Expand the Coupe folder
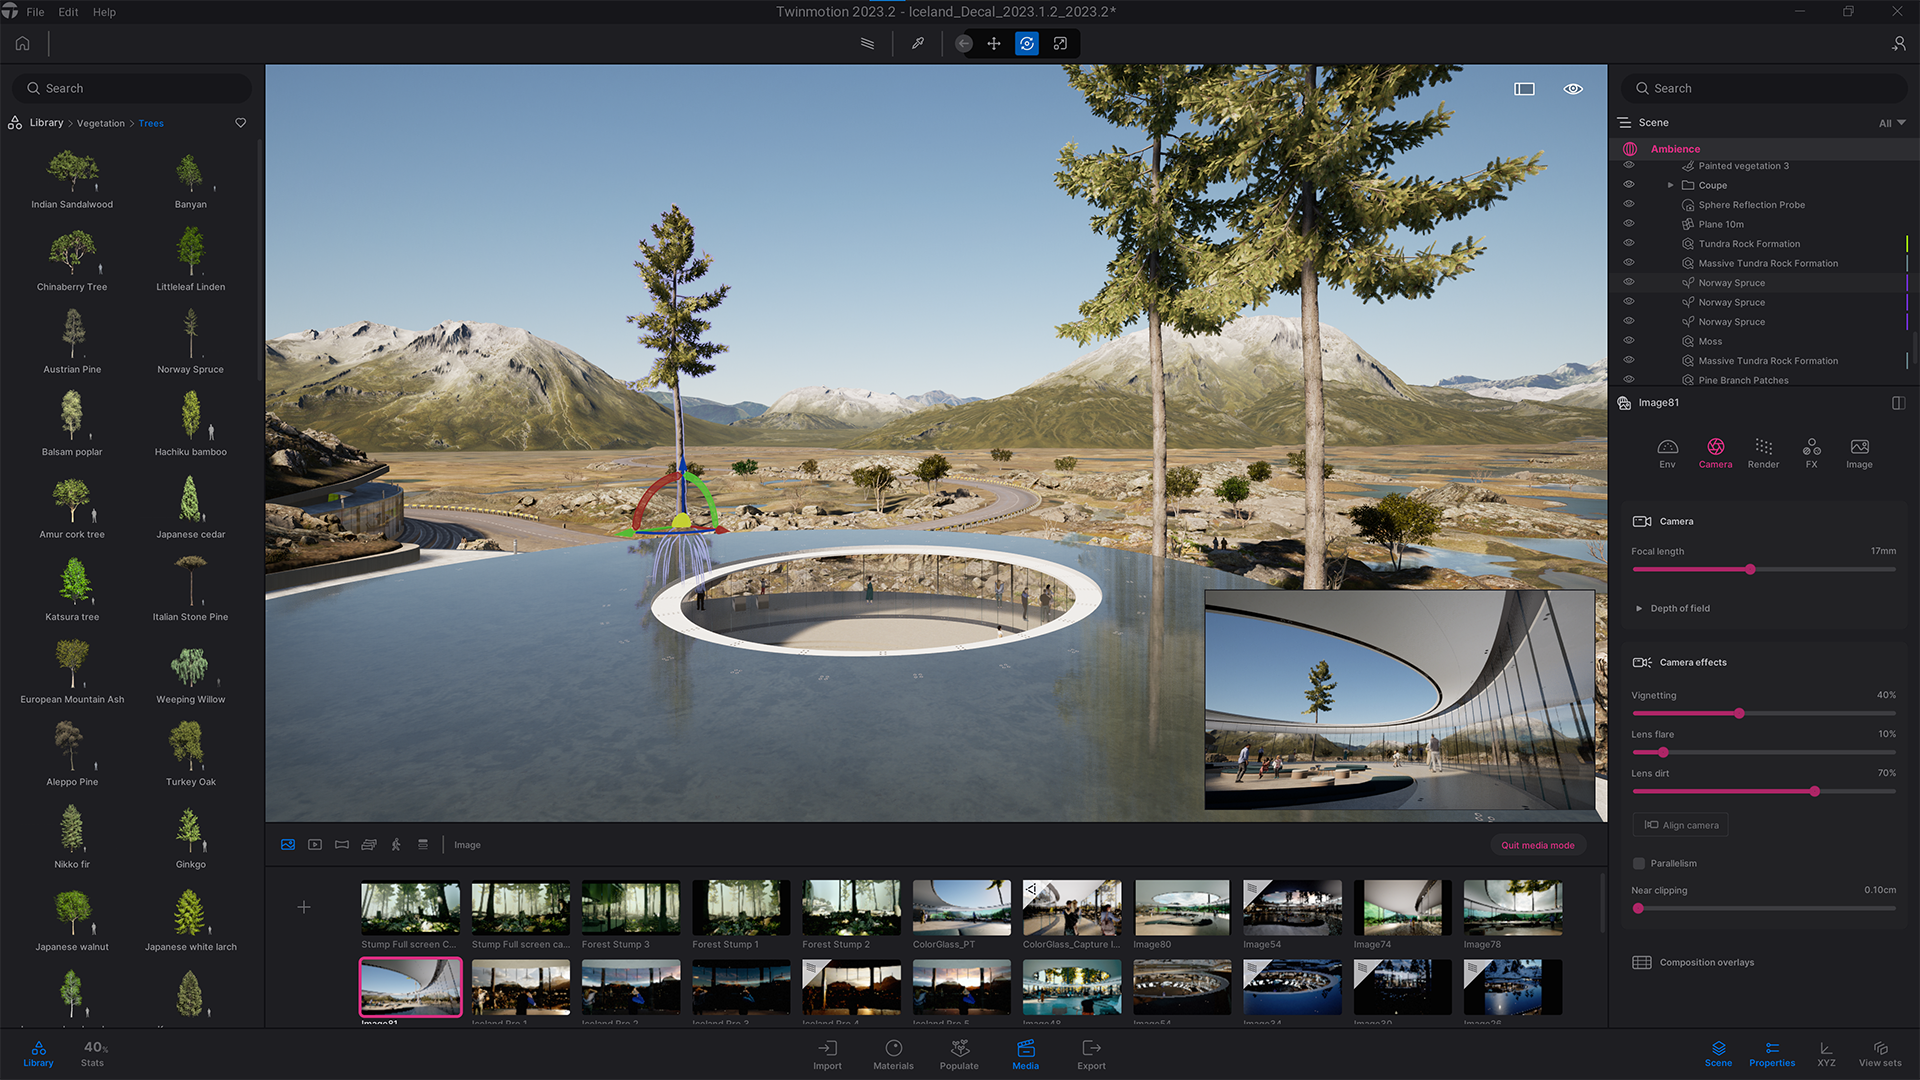The height and width of the screenshot is (1080, 1920). pos(1670,185)
